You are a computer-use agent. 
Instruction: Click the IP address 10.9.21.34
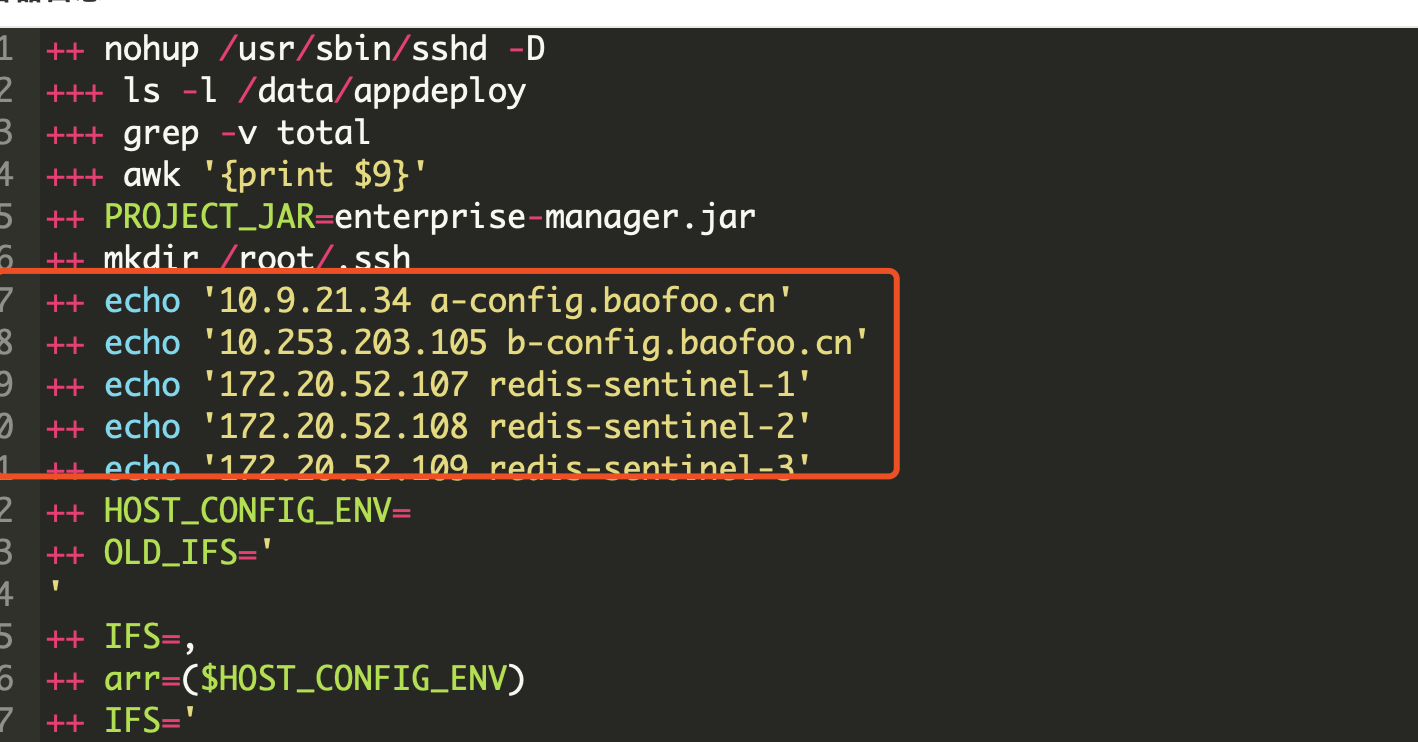coord(315,301)
